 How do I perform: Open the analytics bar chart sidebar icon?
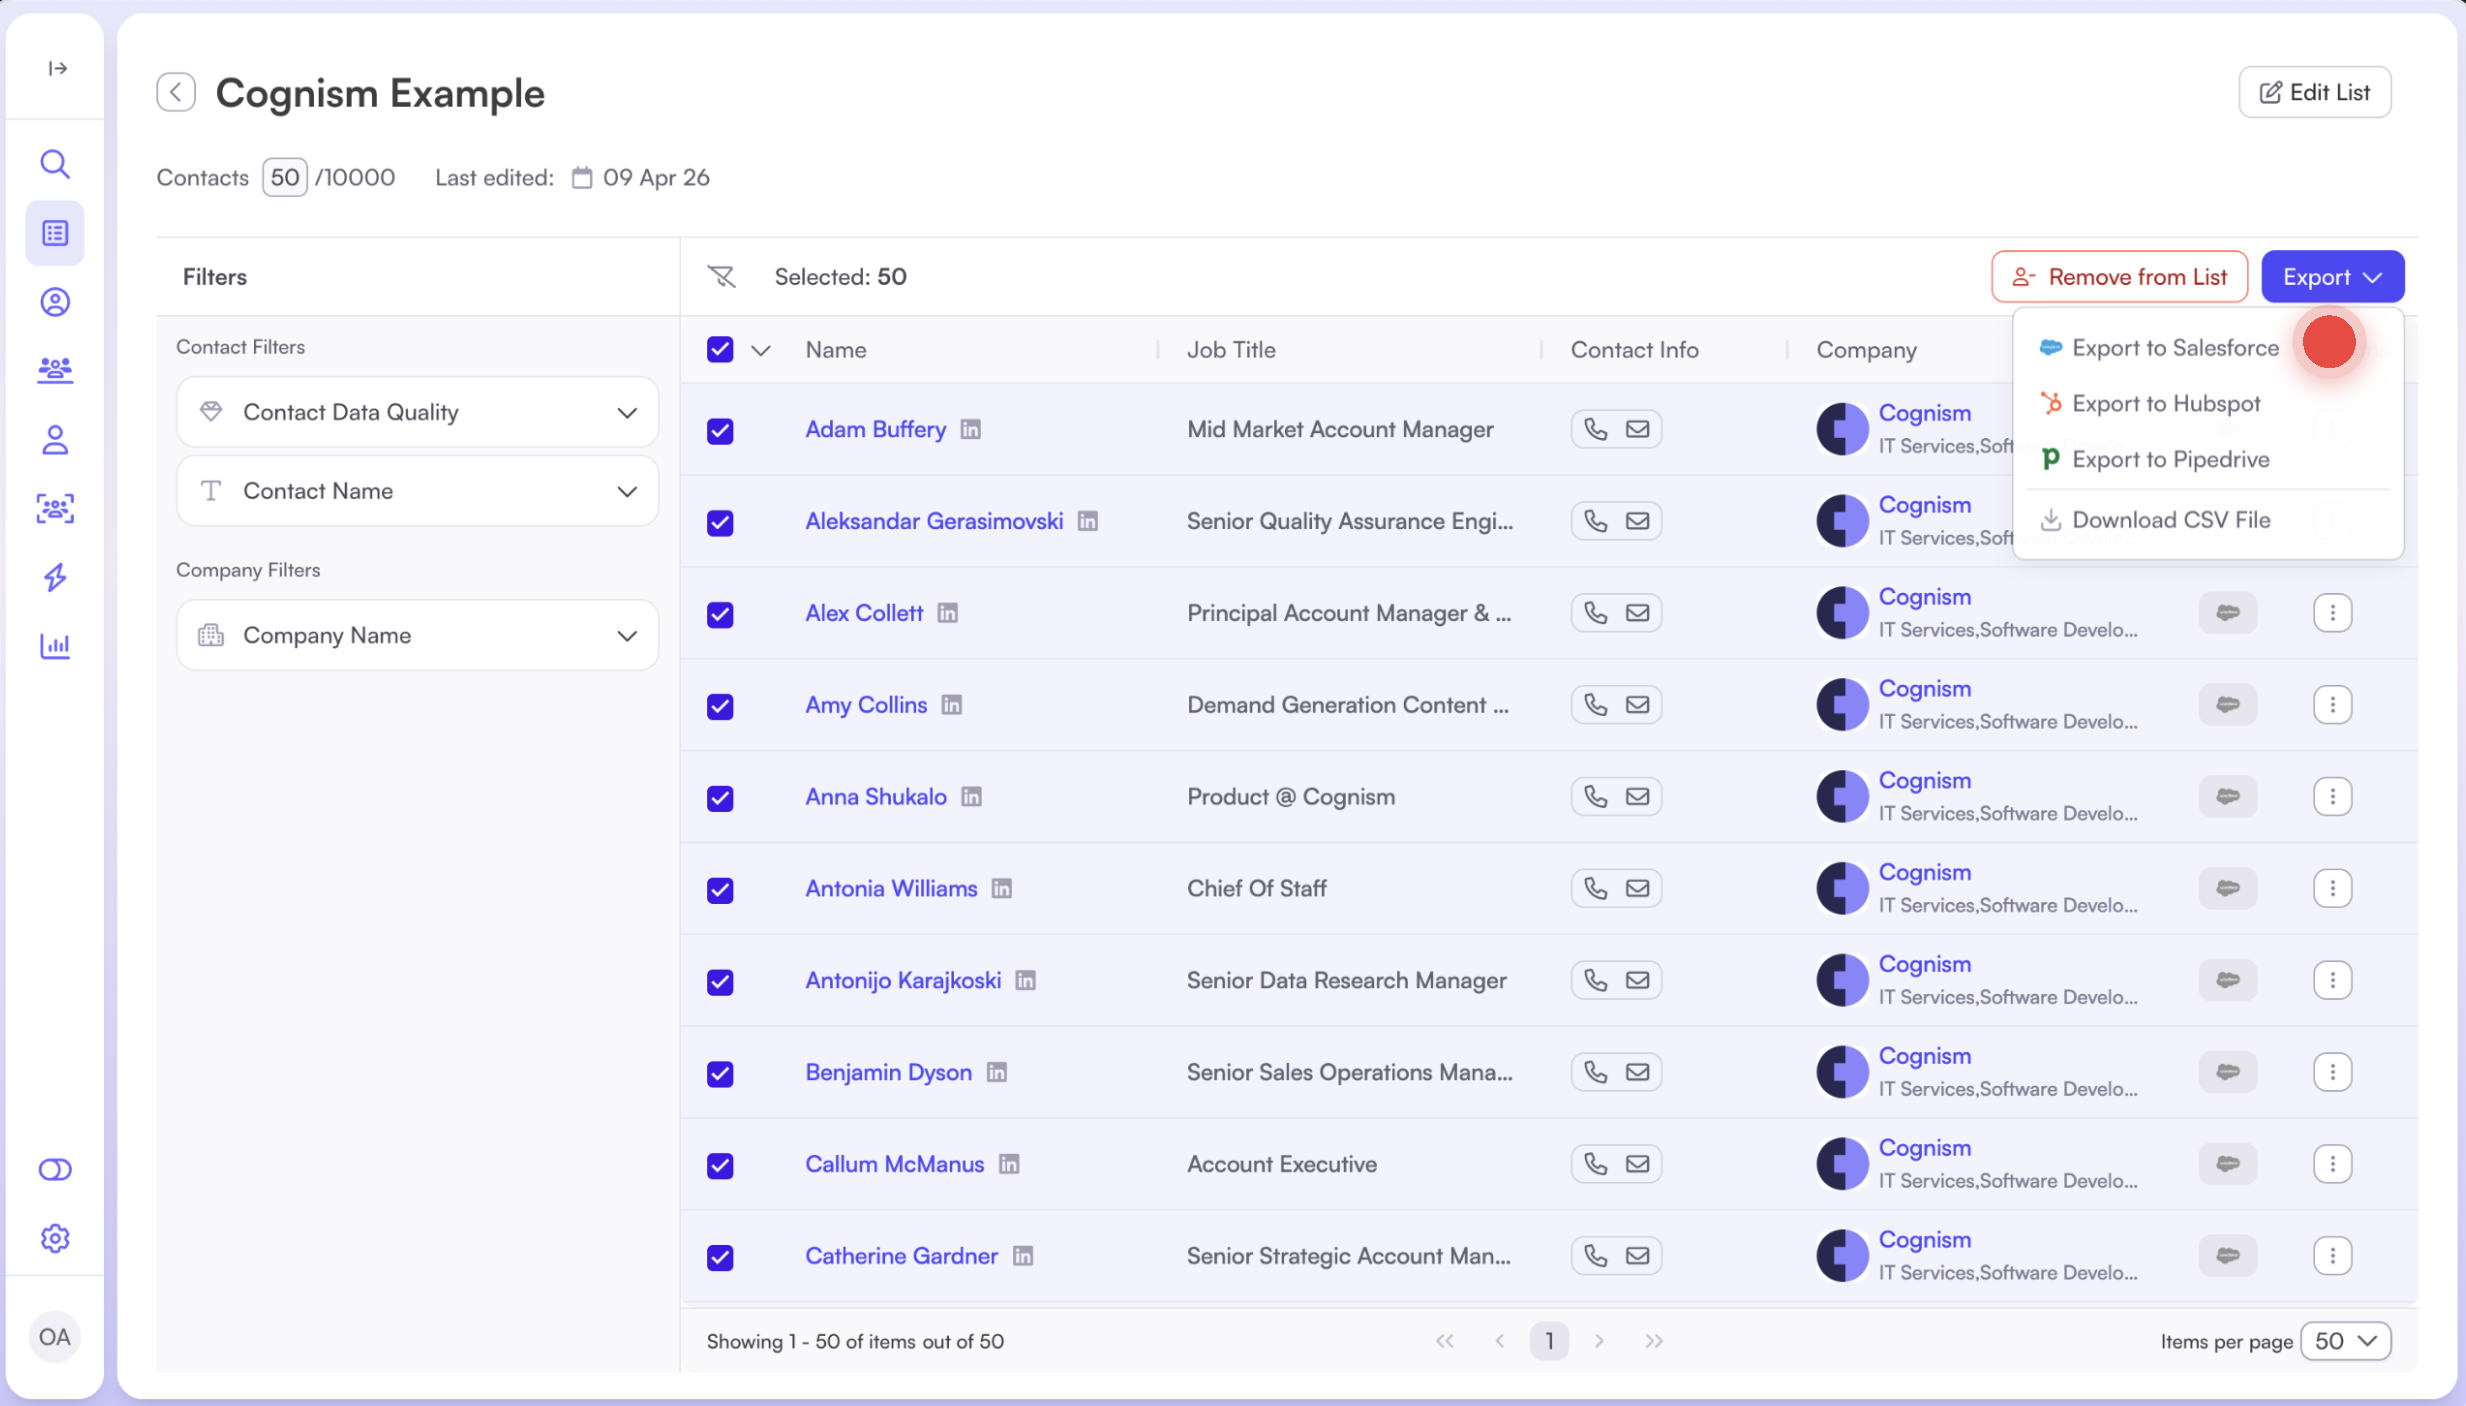click(55, 646)
